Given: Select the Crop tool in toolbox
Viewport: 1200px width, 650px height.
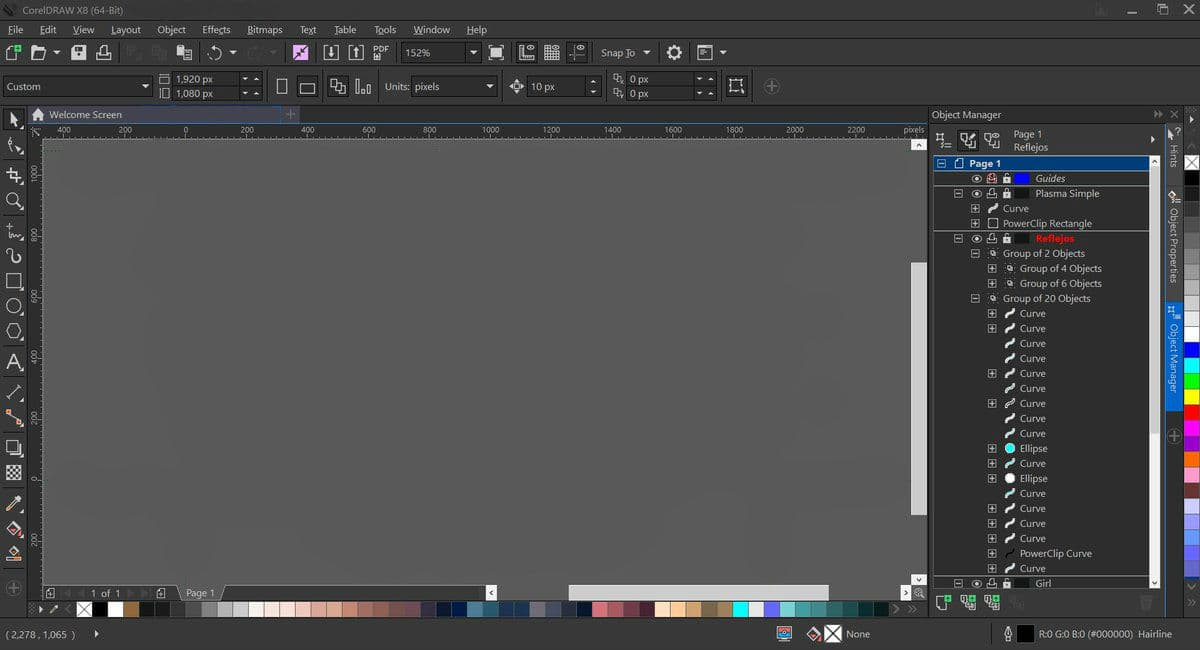Looking at the screenshot, I should tap(14, 174).
